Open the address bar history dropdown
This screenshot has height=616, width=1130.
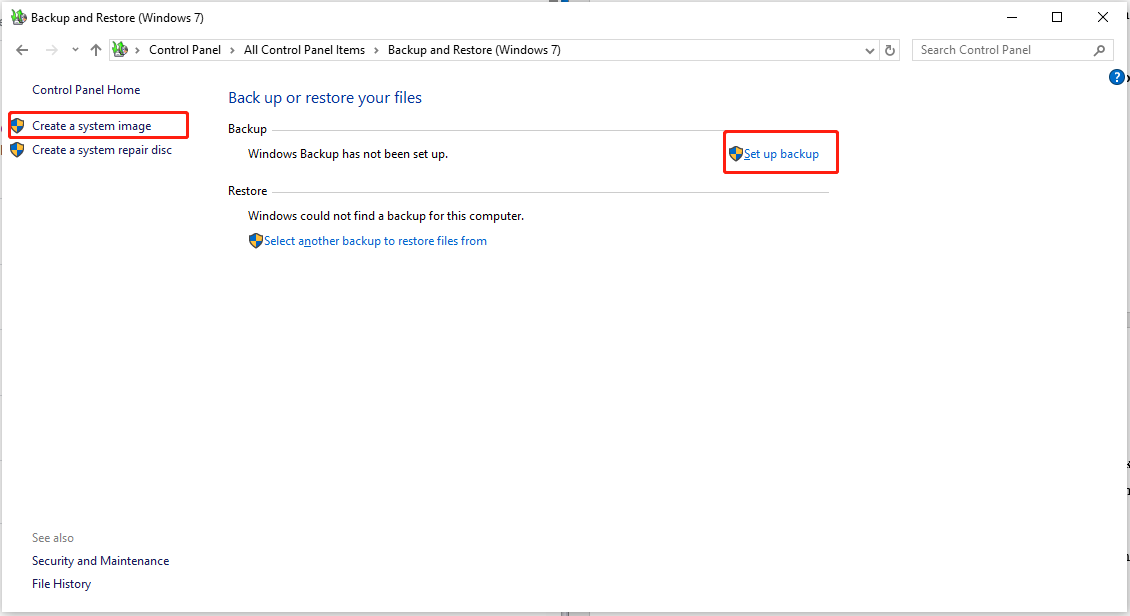(x=869, y=49)
